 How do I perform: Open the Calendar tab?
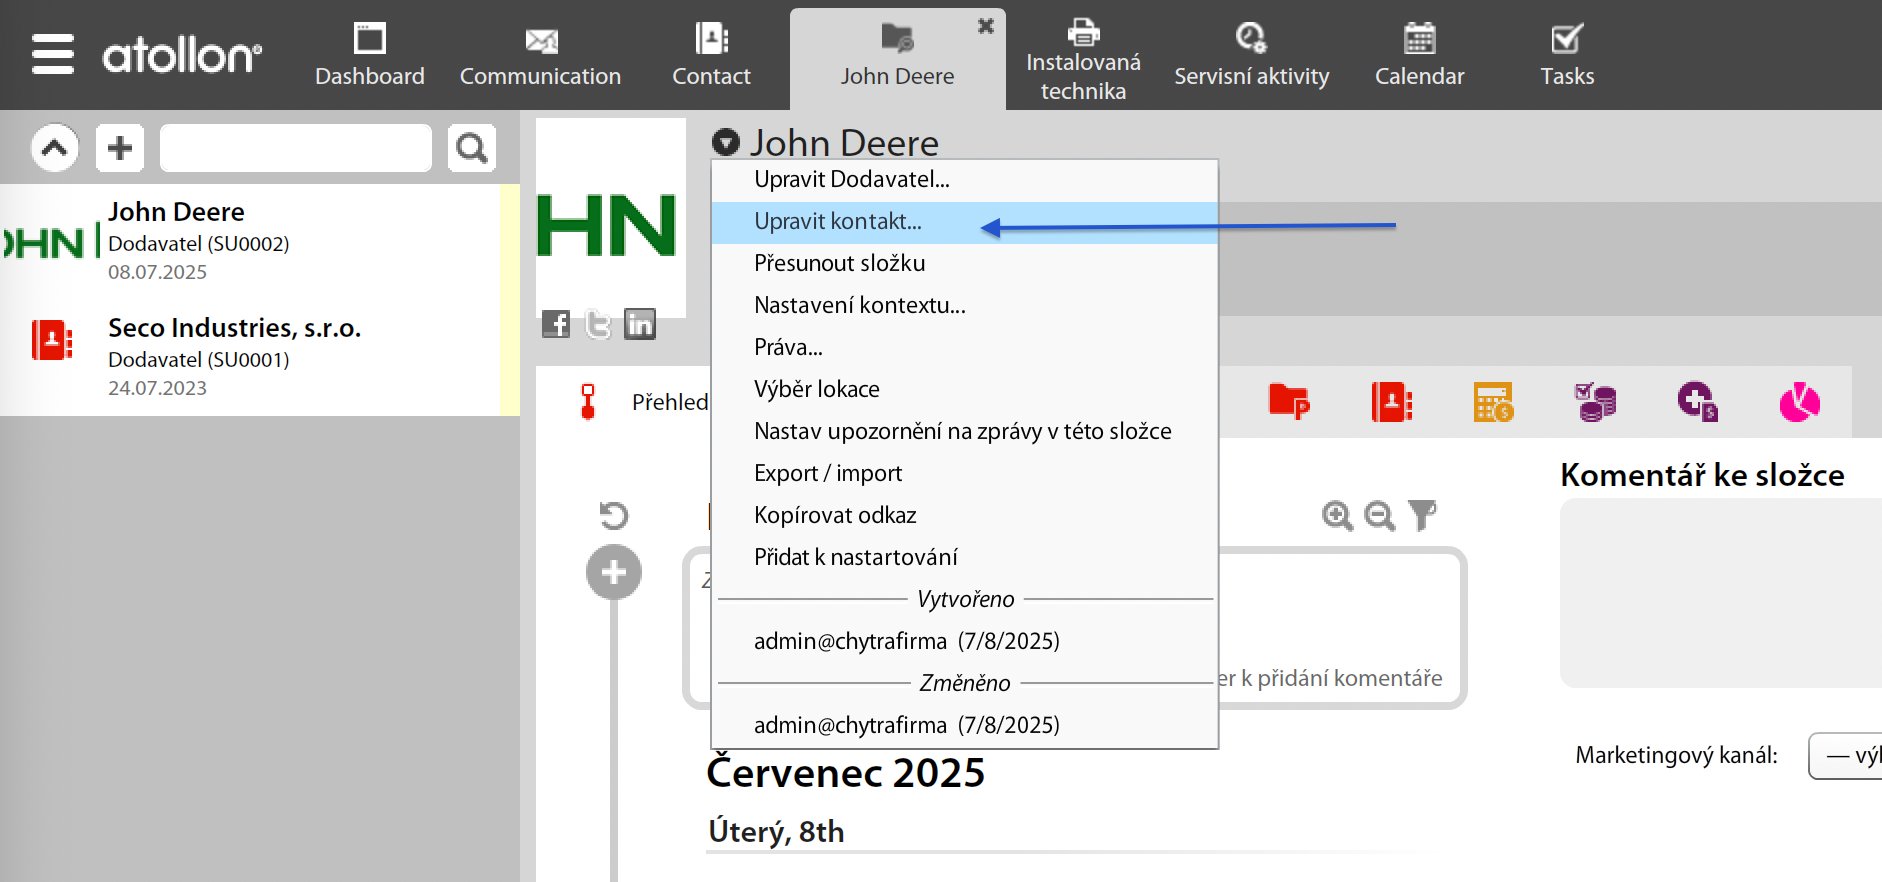pos(1419,55)
